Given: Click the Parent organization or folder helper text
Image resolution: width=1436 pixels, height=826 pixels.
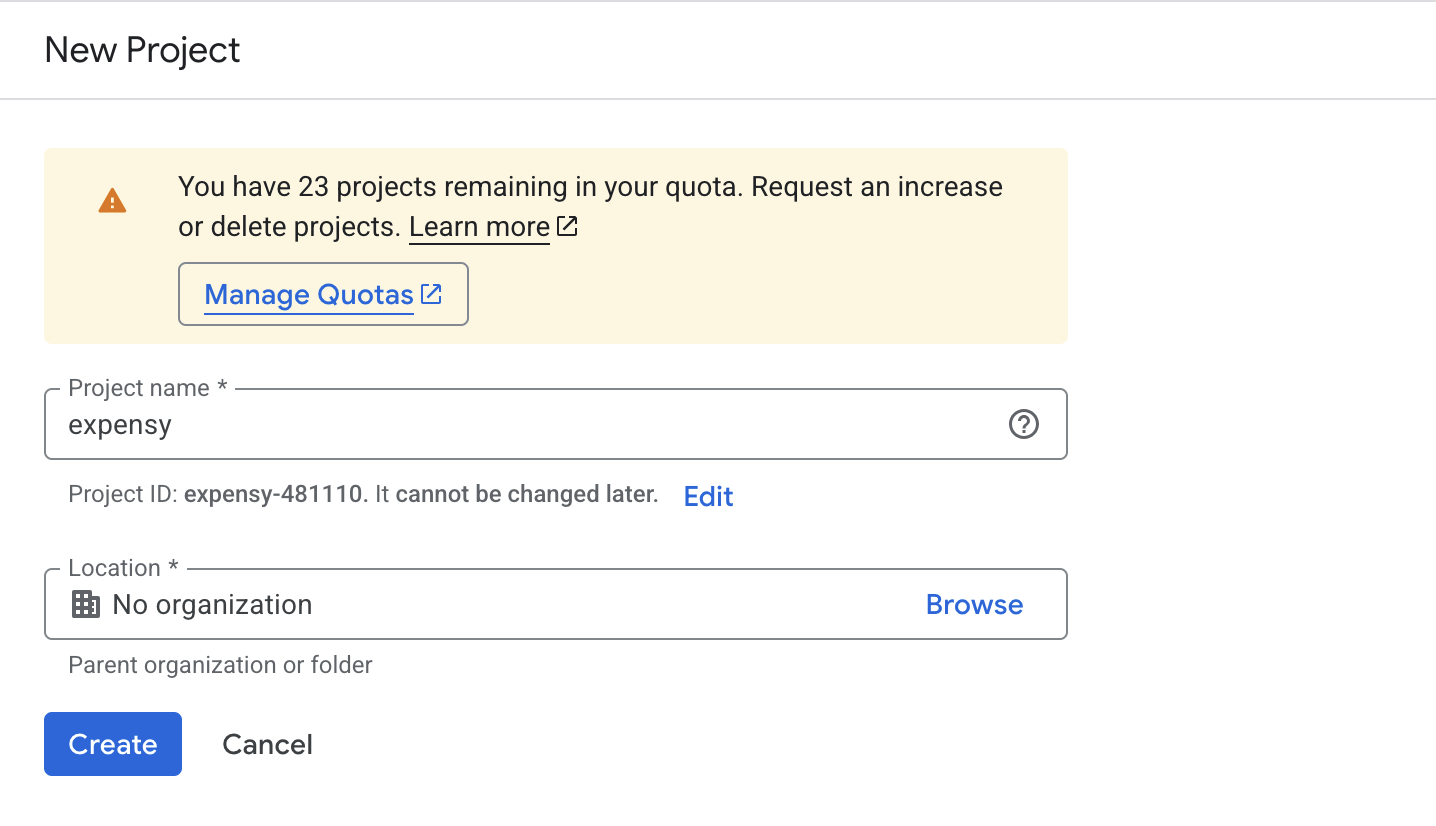Looking at the screenshot, I should 219,664.
